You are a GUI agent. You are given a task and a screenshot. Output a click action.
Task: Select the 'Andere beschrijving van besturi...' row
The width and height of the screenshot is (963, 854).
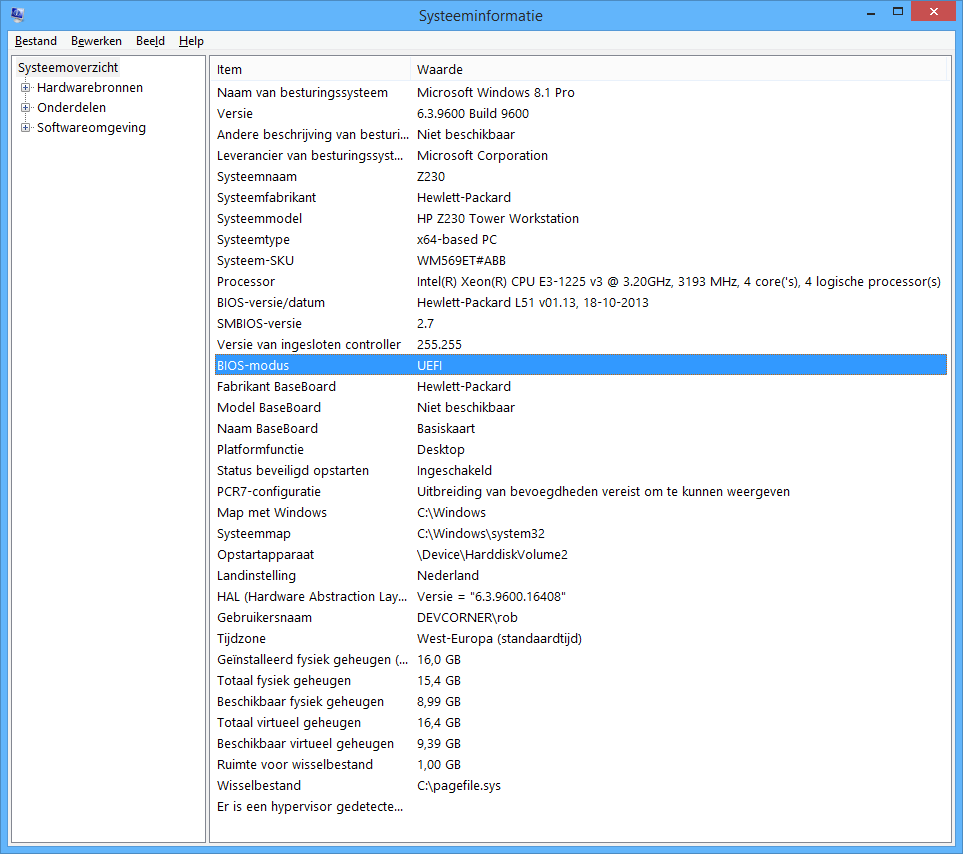(580, 134)
